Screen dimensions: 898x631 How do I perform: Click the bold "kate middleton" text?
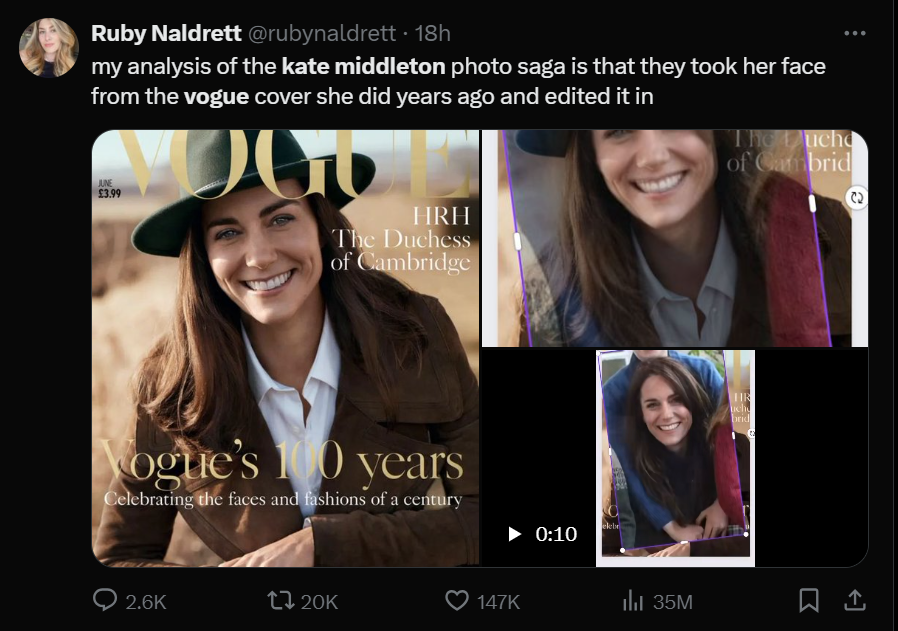pyautogui.click(x=363, y=68)
